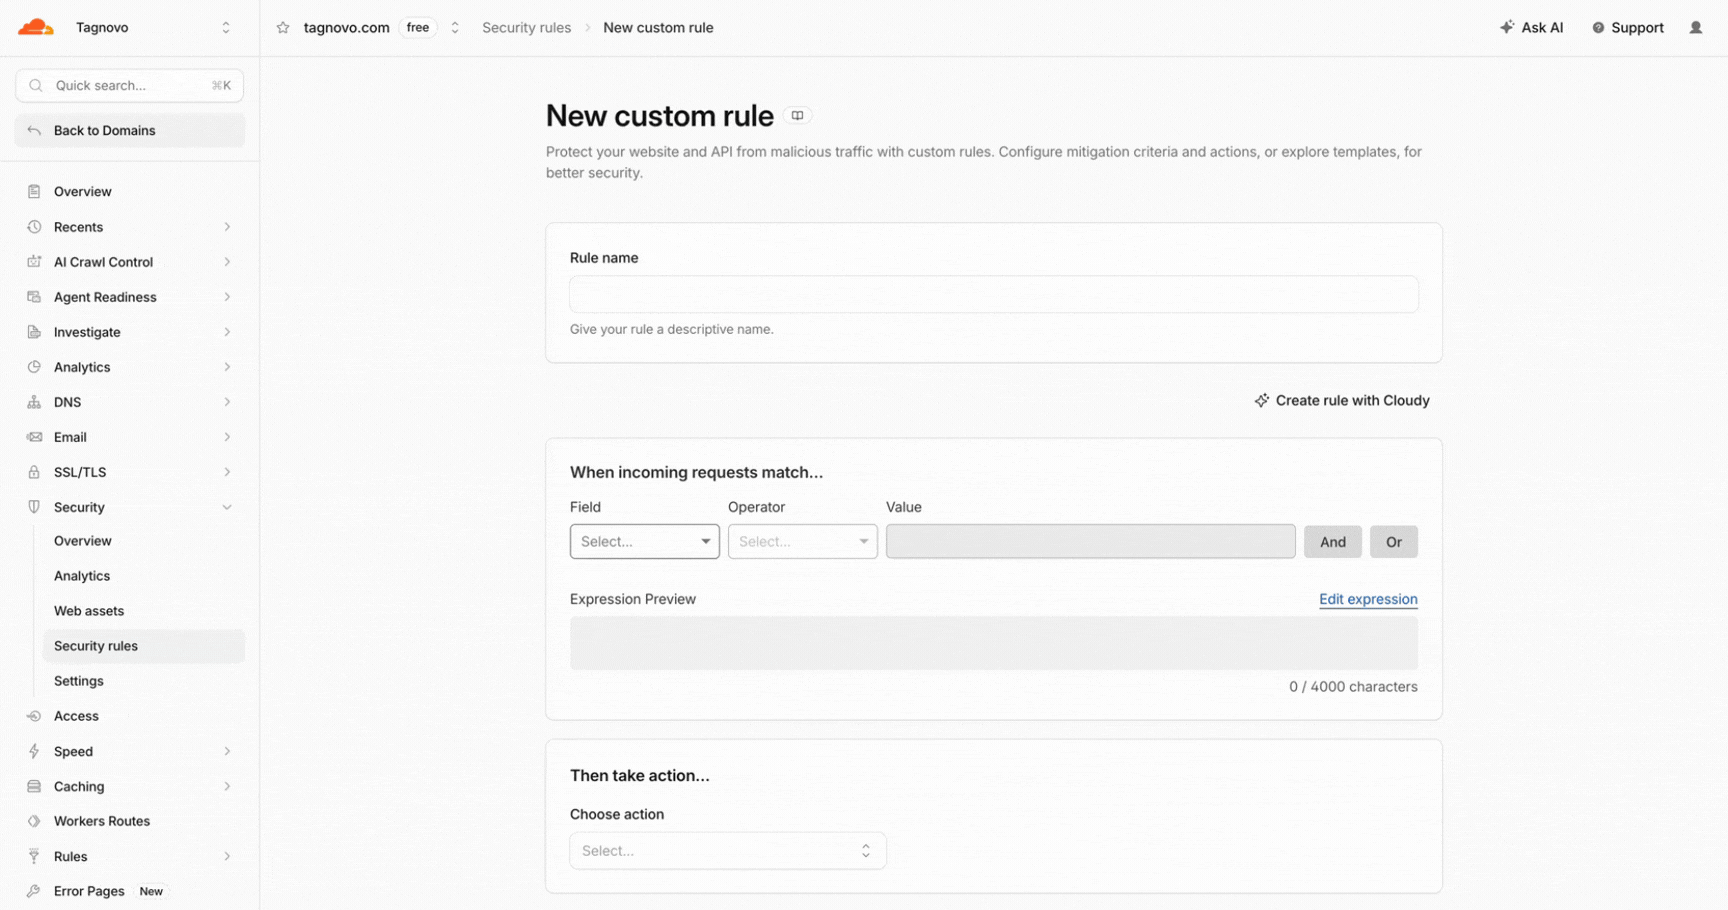Image resolution: width=1728 pixels, height=910 pixels.
Task: Click the AI Crawl Control icon
Action: (34, 262)
